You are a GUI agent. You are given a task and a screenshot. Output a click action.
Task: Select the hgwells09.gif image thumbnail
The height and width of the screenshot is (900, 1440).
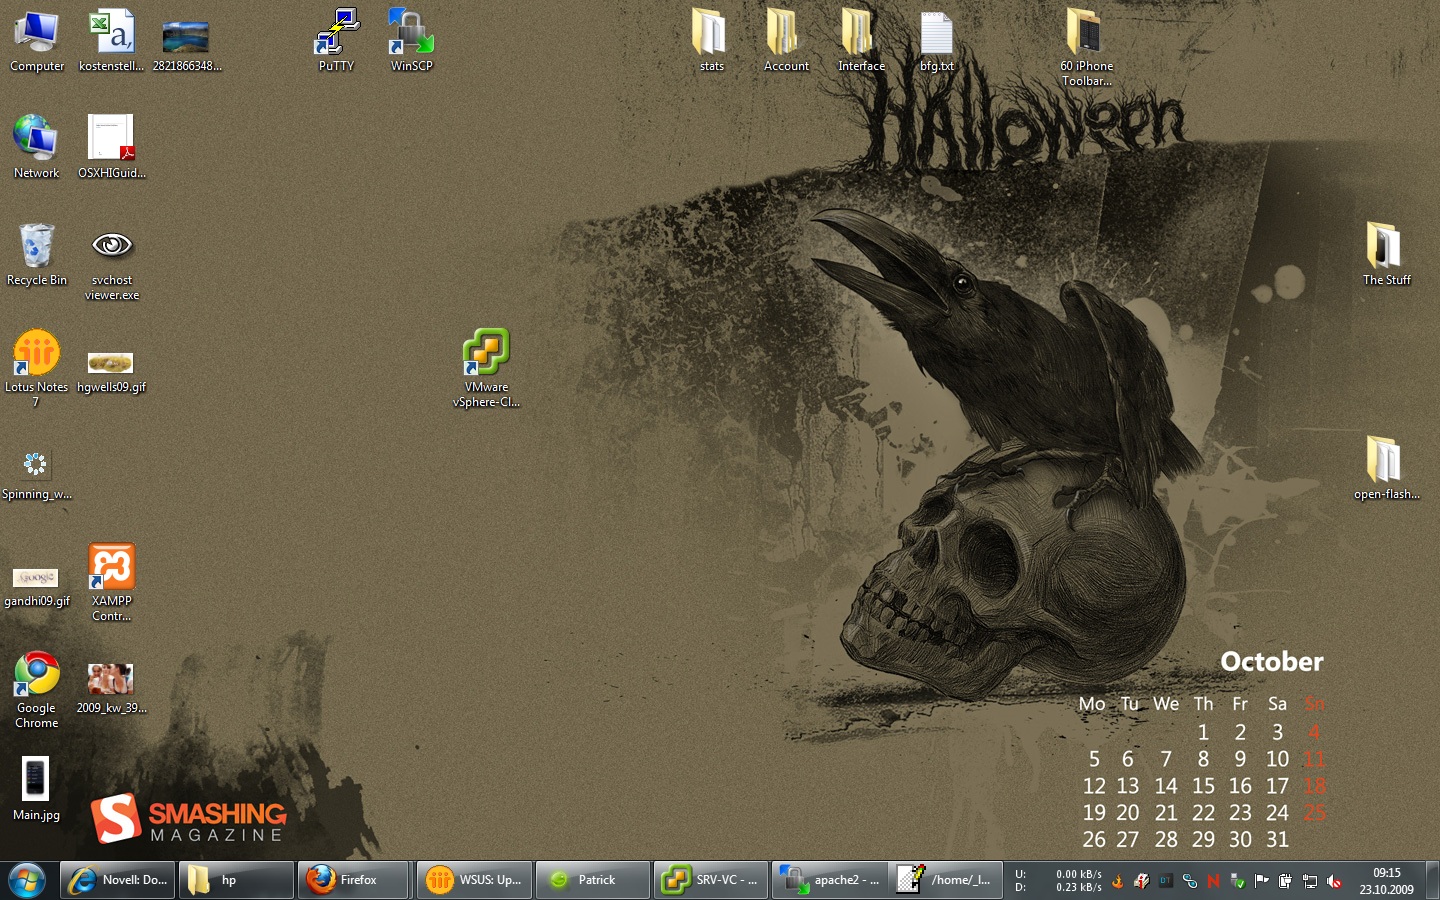(111, 363)
